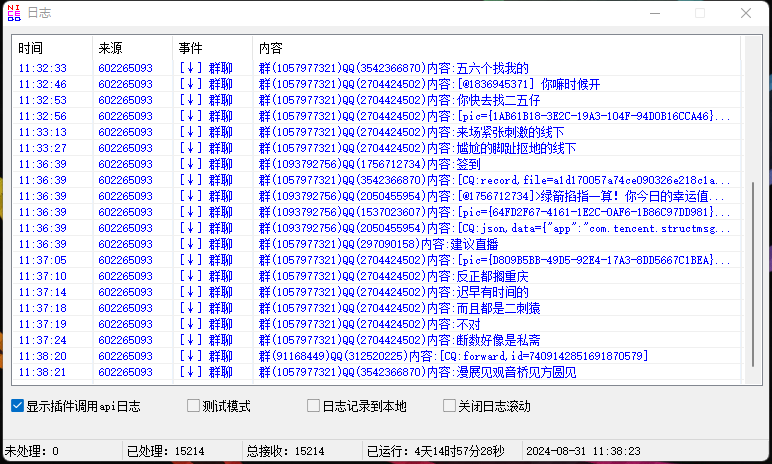The width and height of the screenshot is (772, 464).
Task: Click the 内容 column header
Action: [x=270, y=48]
